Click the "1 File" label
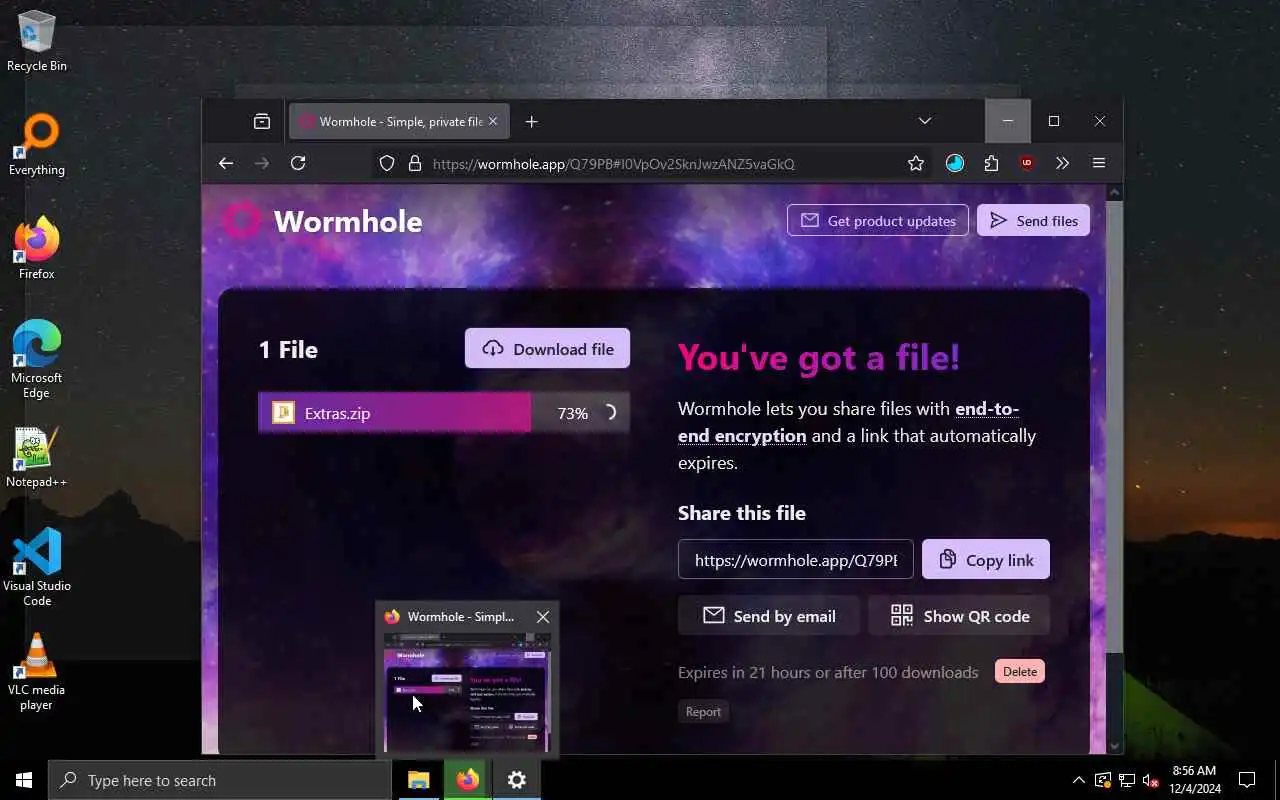This screenshot has width=1280, height=800. point(288,349)
